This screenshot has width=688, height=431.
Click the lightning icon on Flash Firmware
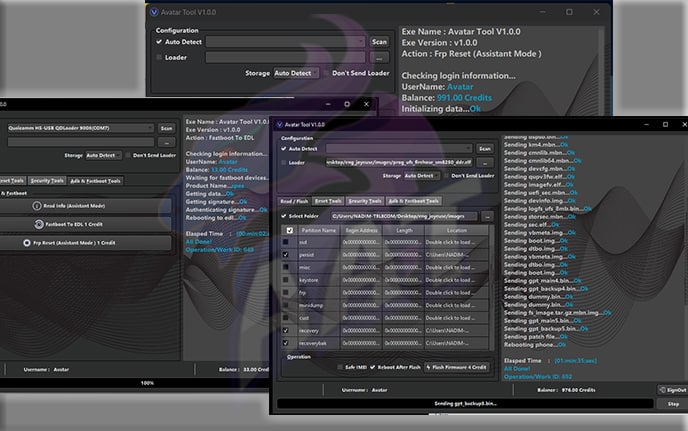(428, 367)
